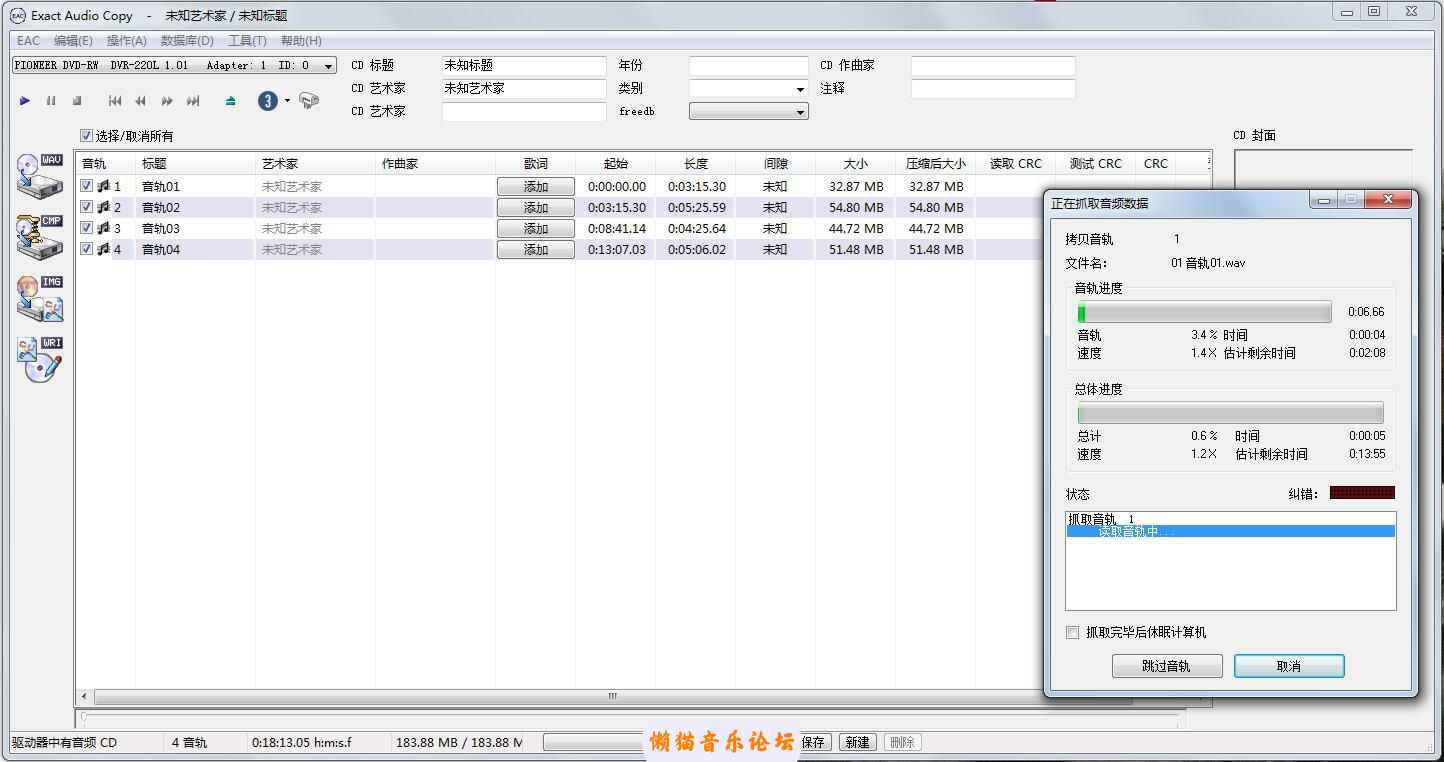Open the freedb dropdown
This screenshot has height=762, width=1444.
tap(749, 111)
